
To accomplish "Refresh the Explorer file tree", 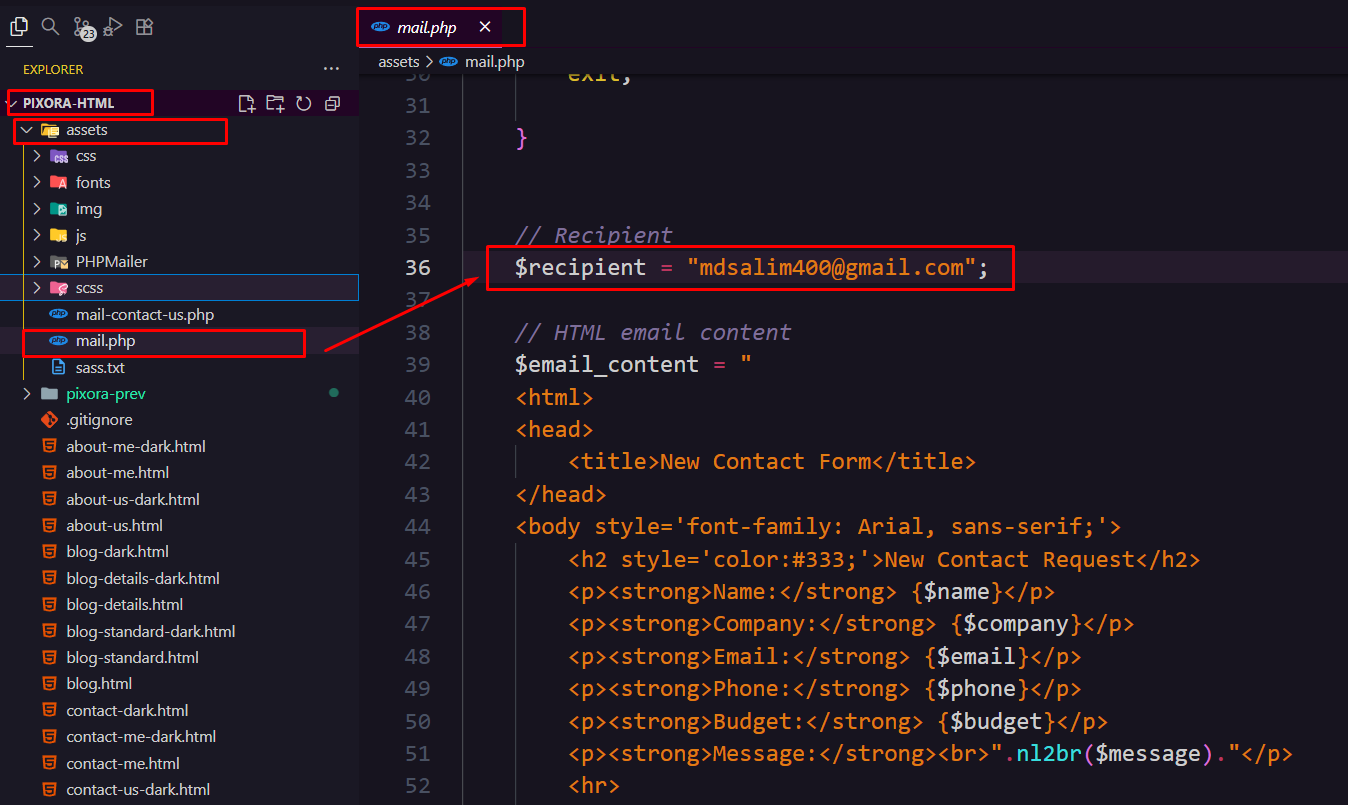I will pos(304,103).
